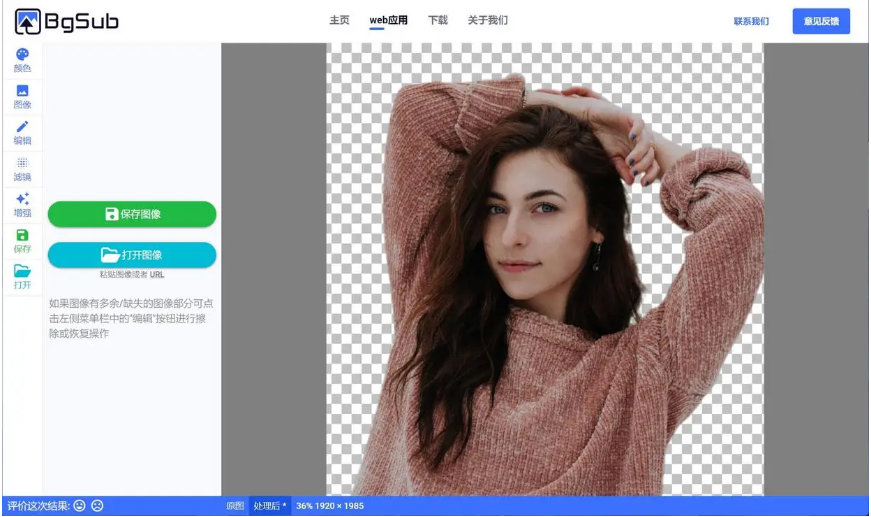Click the green 保存图像 button
This screenshot has height=517, width=871.
click(132, 214)
